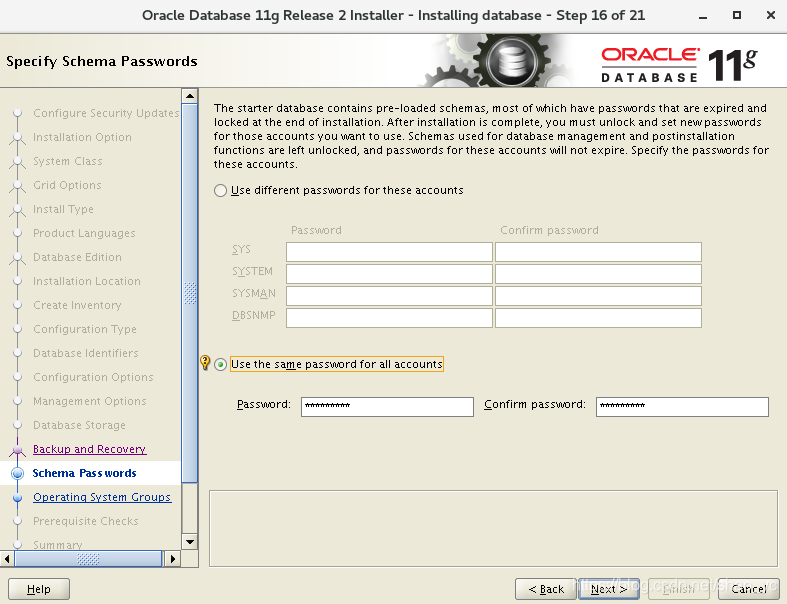787x604 pixels.
Task: Click the Product Languages step
Action: (84, 233)
